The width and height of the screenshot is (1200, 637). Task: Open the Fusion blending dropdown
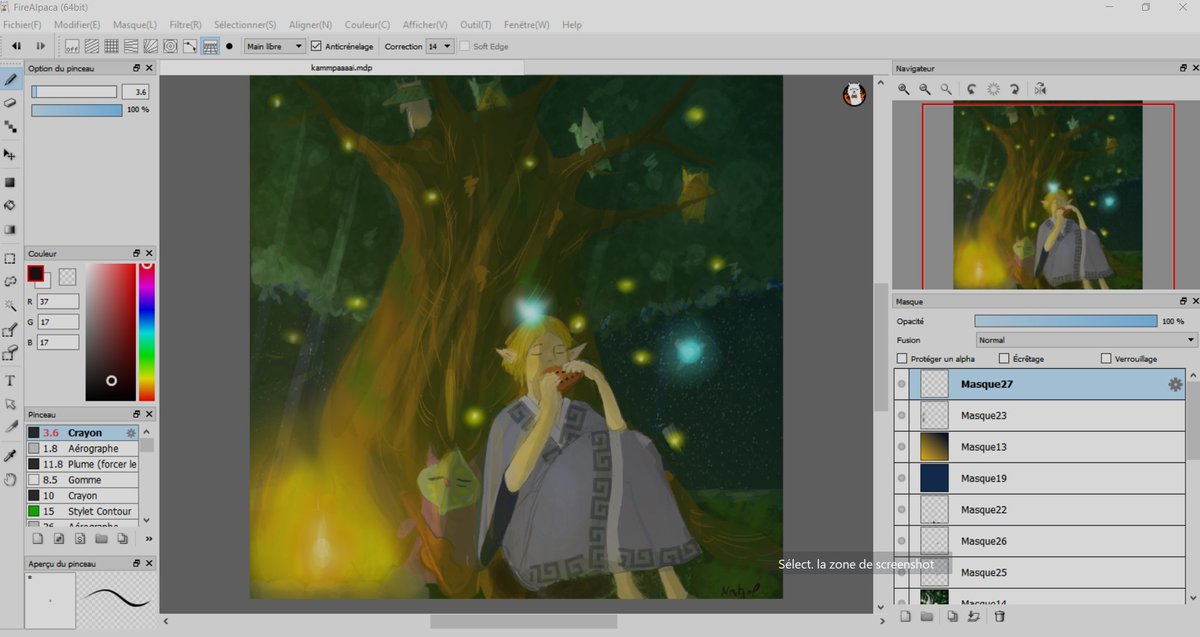tap(1086, 340)
